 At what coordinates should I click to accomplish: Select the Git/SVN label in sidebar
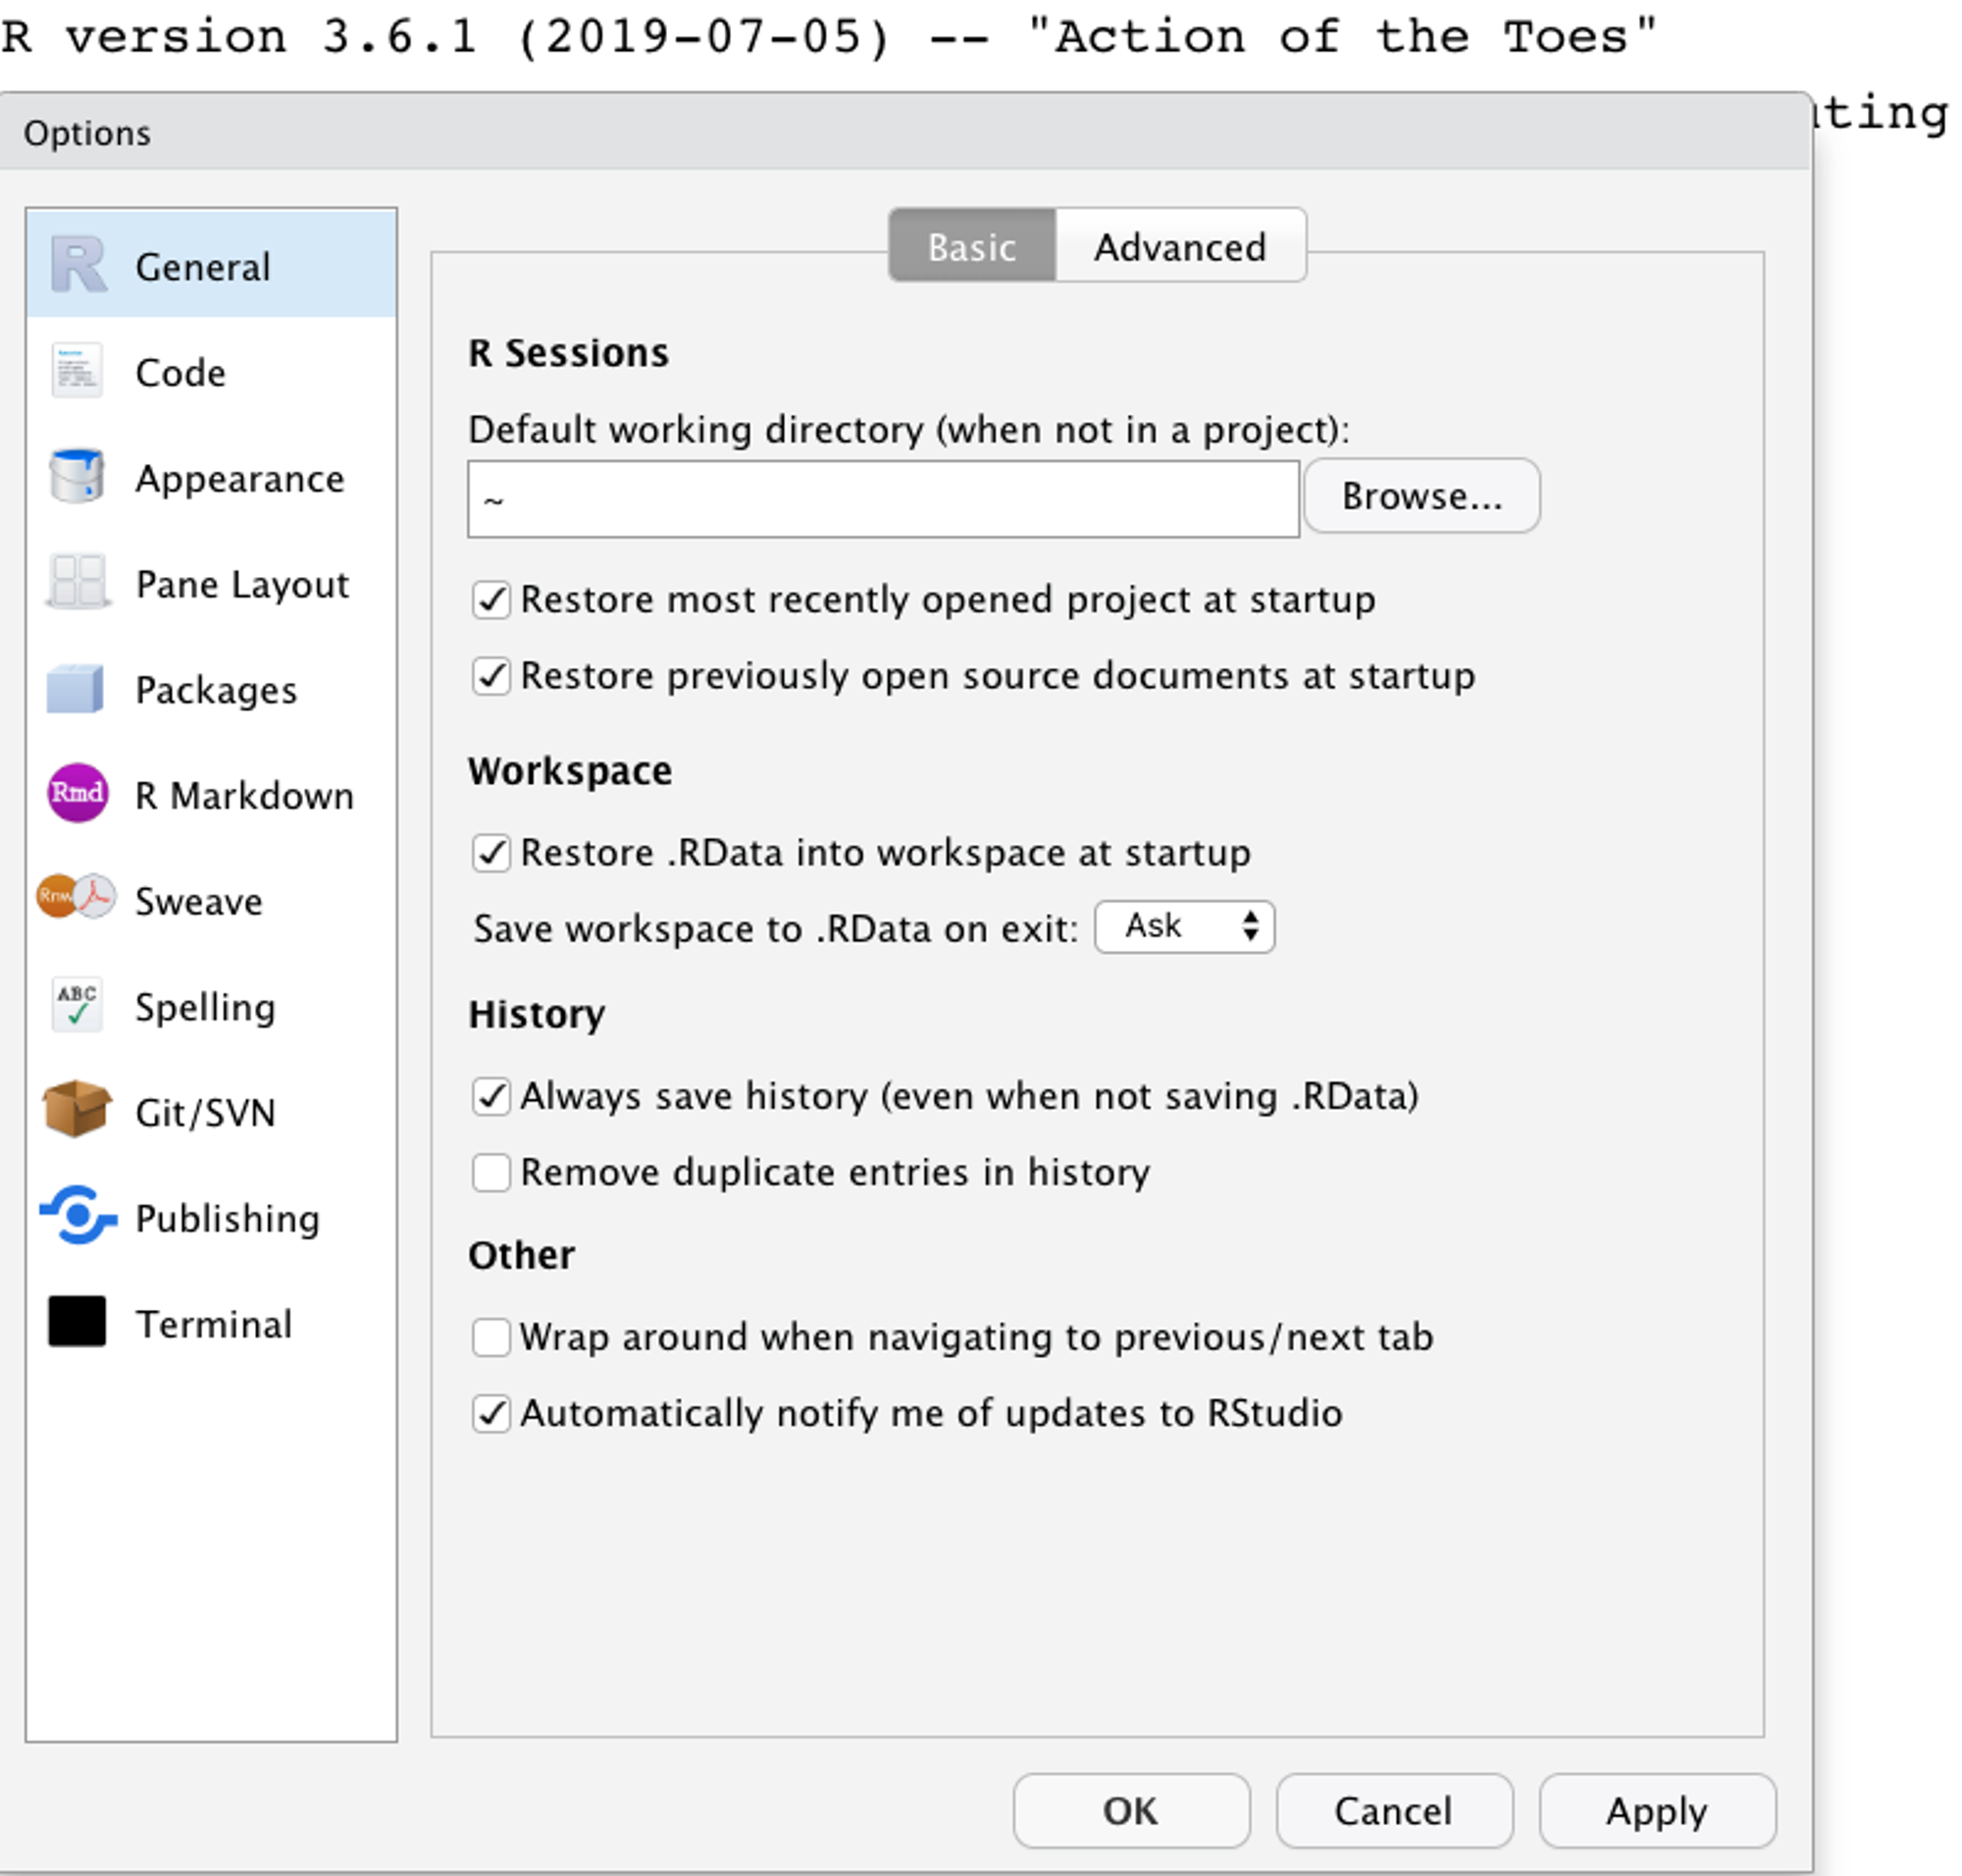click(x=205, y=1112)
